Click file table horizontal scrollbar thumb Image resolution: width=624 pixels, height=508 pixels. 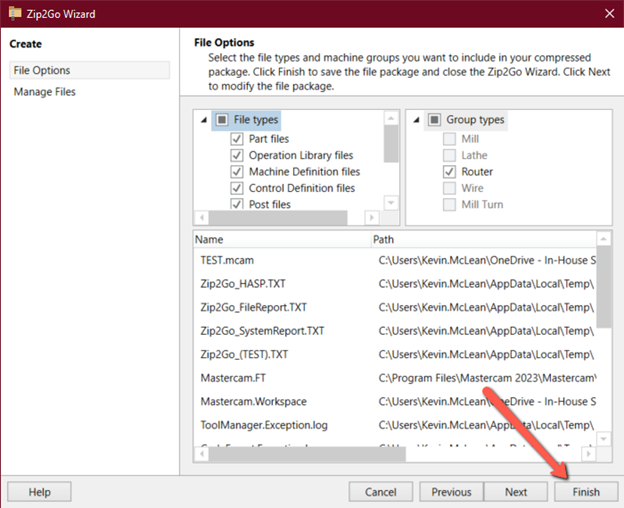[x=307, y=454]
